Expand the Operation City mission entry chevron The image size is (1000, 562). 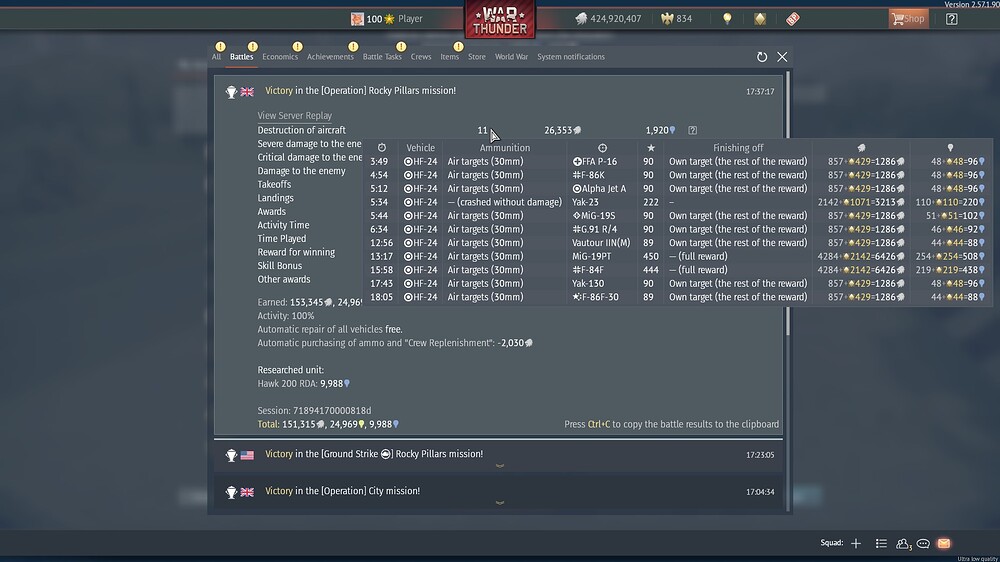[500, 503]
